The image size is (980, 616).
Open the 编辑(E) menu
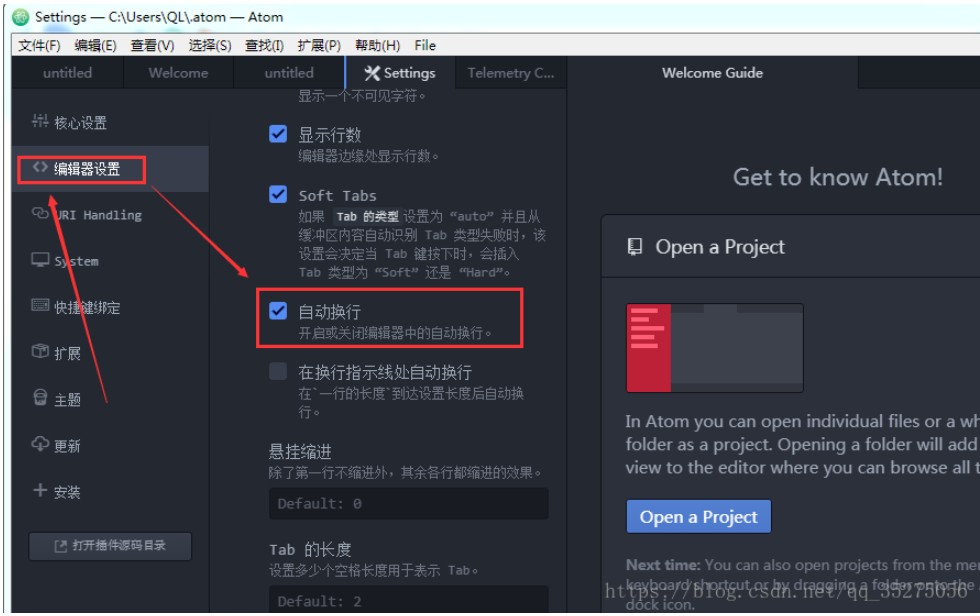[95, 45]
